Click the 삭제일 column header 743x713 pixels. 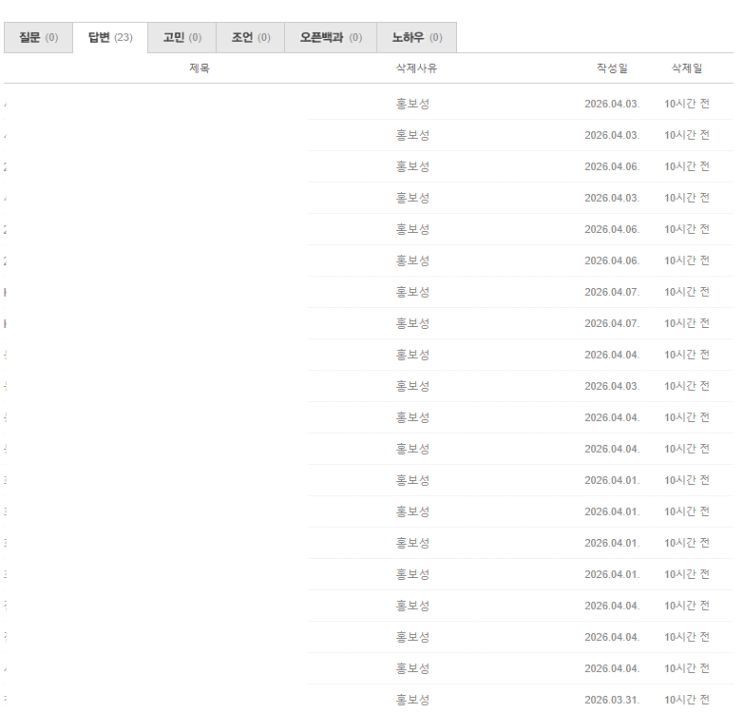687,68
